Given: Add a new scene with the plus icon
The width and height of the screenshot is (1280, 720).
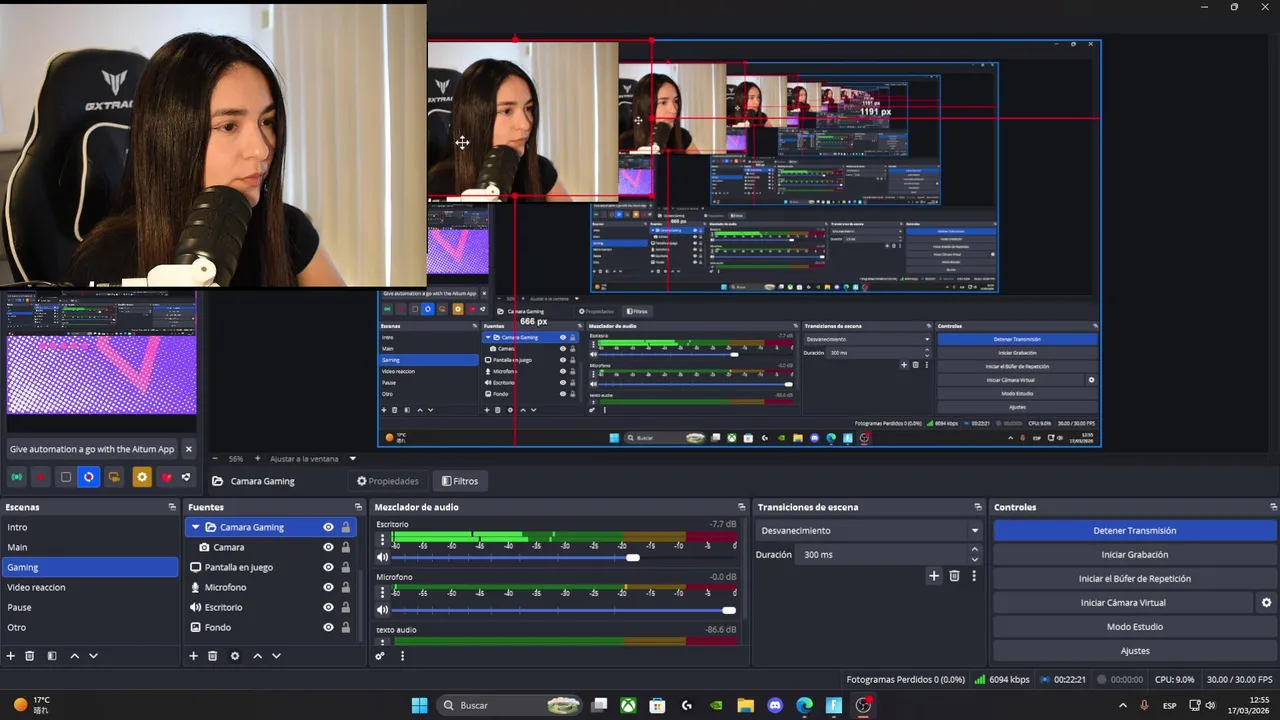Looking at the screenshot, I should (11, 656).
